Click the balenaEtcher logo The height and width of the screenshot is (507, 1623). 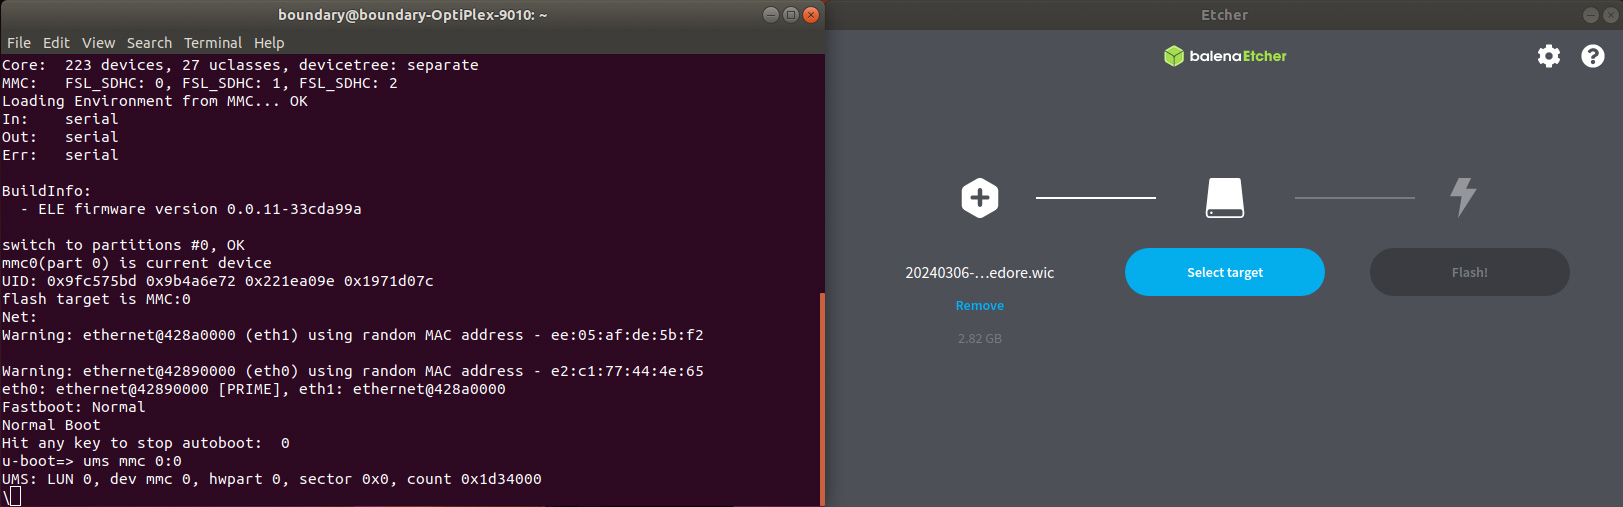coord(1225,56)
